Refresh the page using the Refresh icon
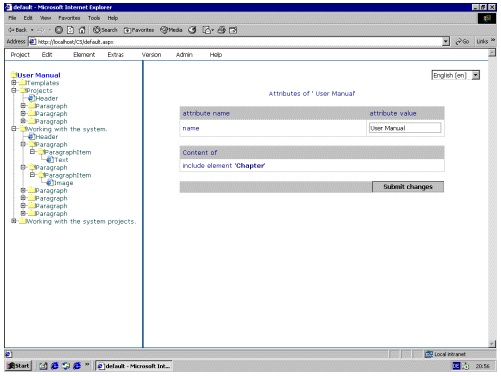 click(x=70, y=30)
